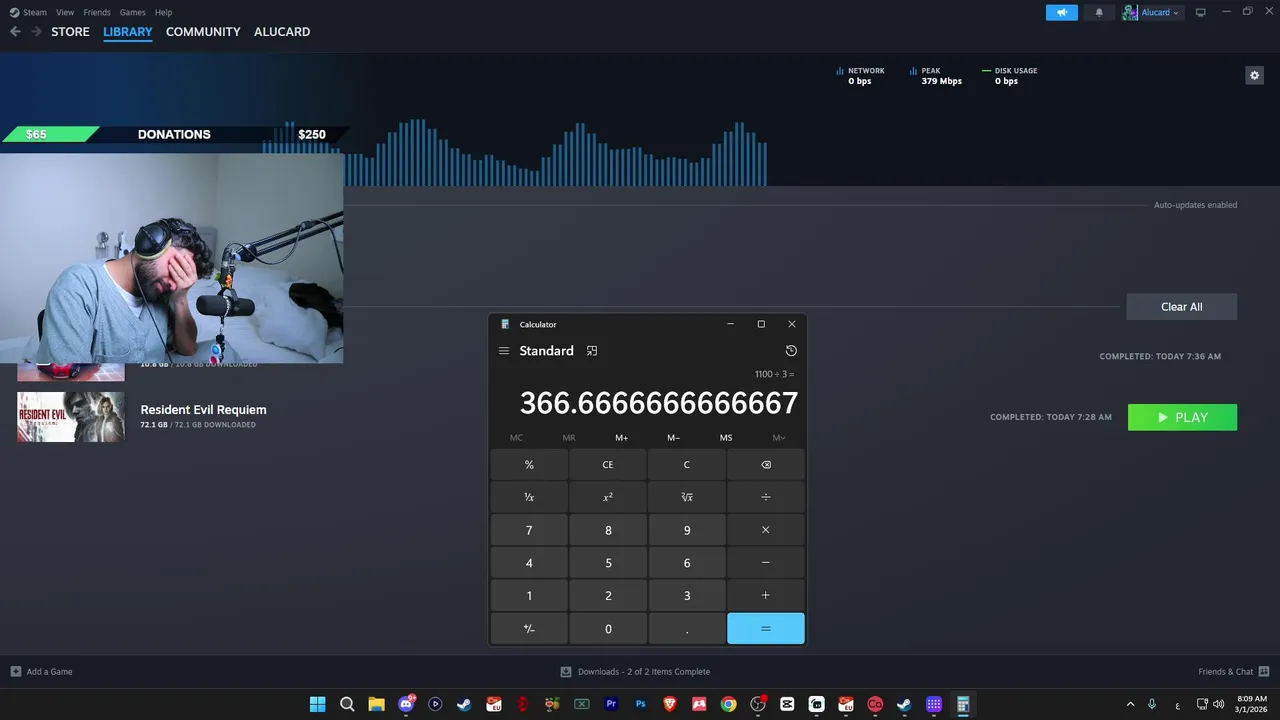The image size is (1280, 720).
Task: Open Friends & Chat
Action: [x=1234, y=672]
